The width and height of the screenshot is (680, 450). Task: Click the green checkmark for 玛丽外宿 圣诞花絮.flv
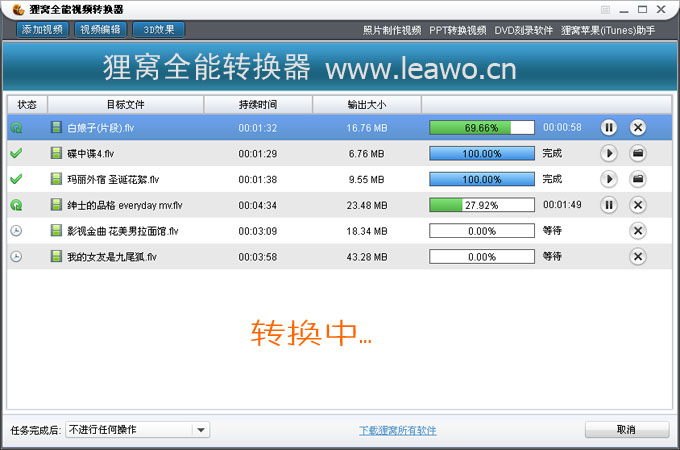[x=16, y=179]
